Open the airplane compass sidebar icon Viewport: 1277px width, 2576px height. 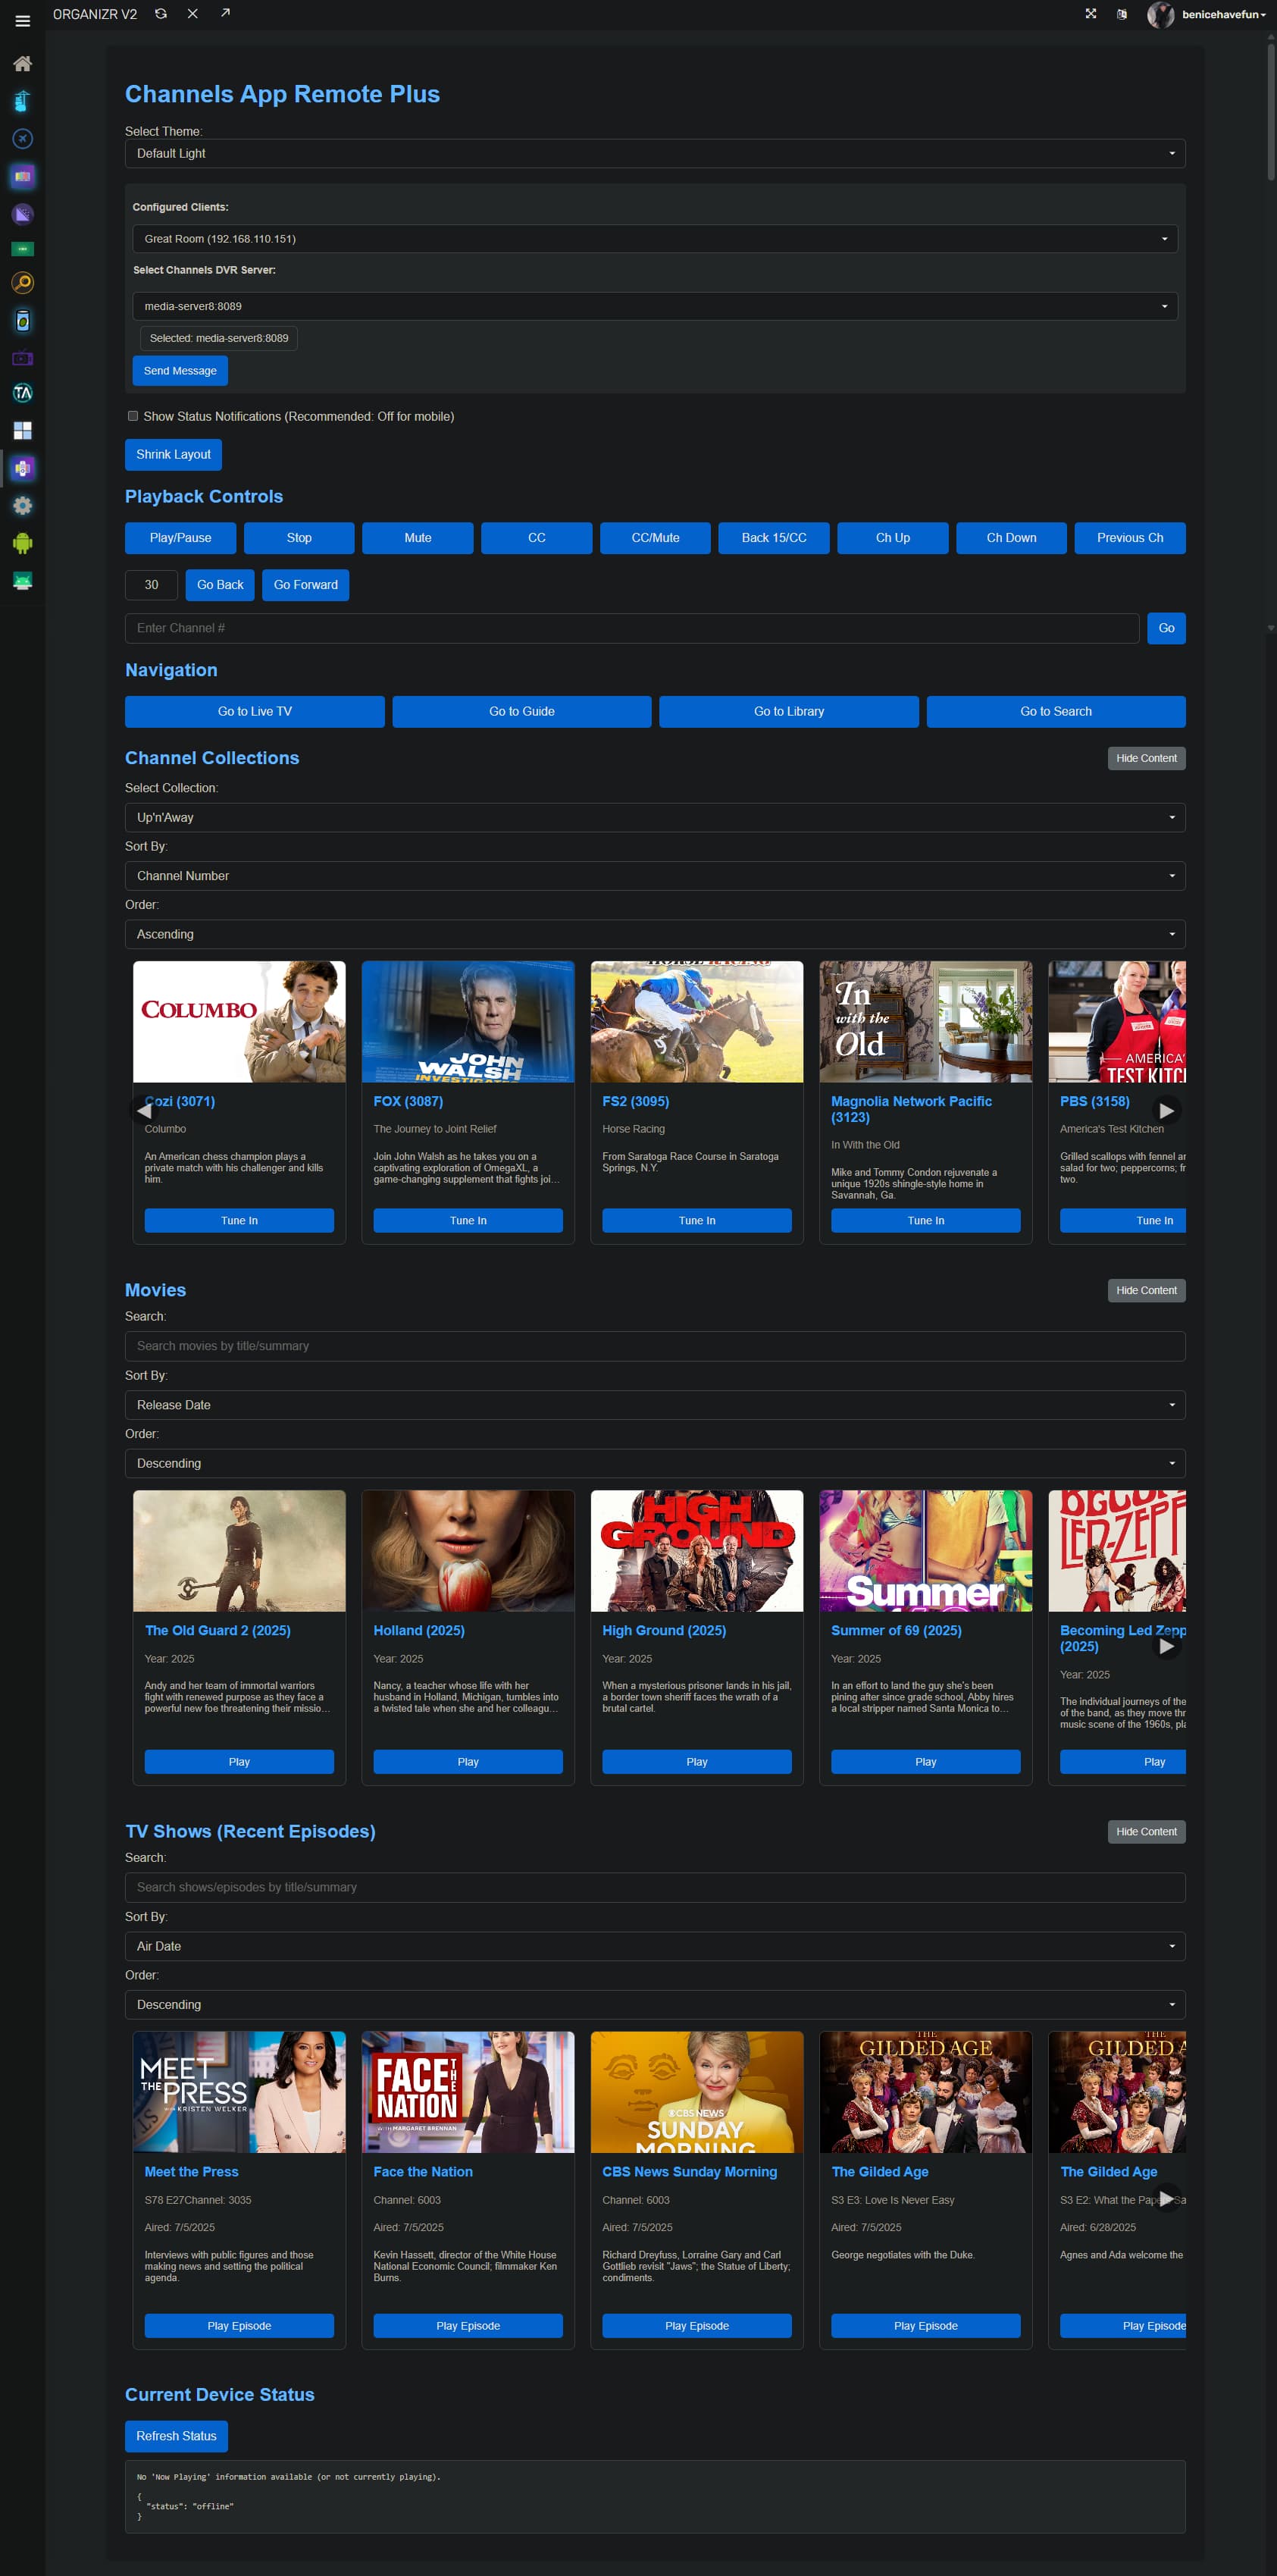click(22, 139)
